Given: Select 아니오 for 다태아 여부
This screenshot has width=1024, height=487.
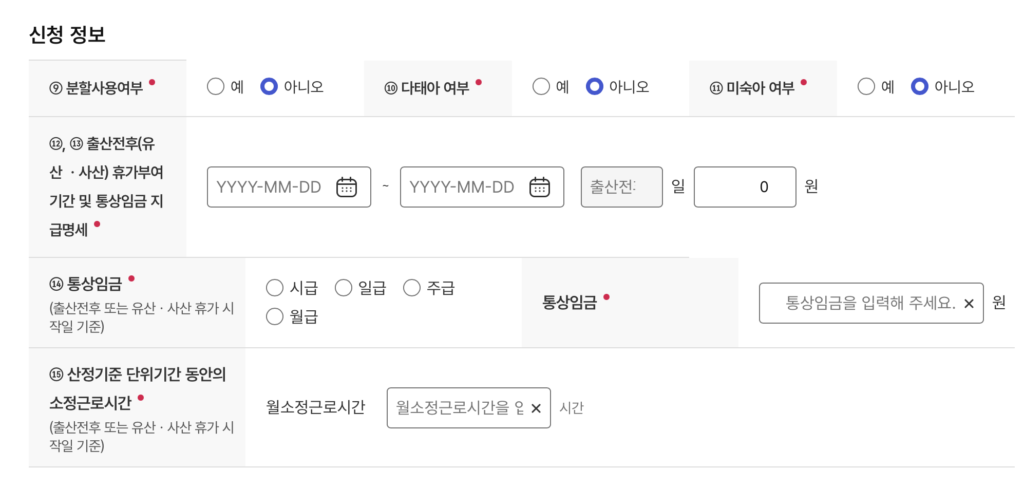Looking at the screenshot, I should coord(595,87).
